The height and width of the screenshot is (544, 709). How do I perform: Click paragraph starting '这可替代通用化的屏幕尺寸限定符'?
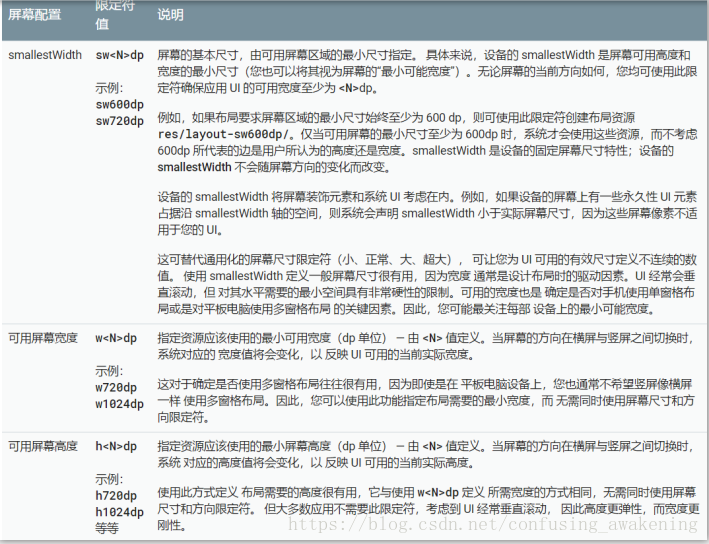click(427, 284)
